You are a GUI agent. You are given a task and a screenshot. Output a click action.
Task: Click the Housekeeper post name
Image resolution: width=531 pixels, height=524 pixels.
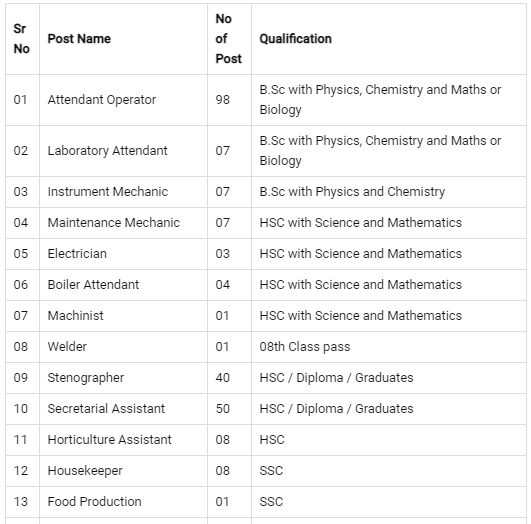[x=85, y=471]
